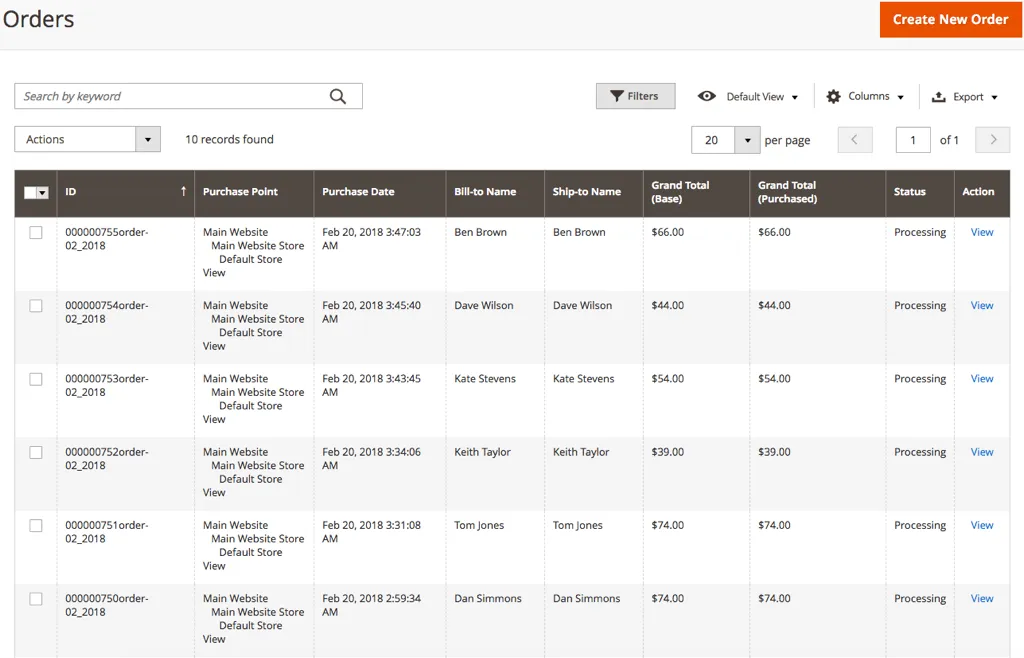The width and height of the screenshot is (1024, 658).
Task: Tick checkbox for Dave Wilson's order
Action: click(36, 306)
